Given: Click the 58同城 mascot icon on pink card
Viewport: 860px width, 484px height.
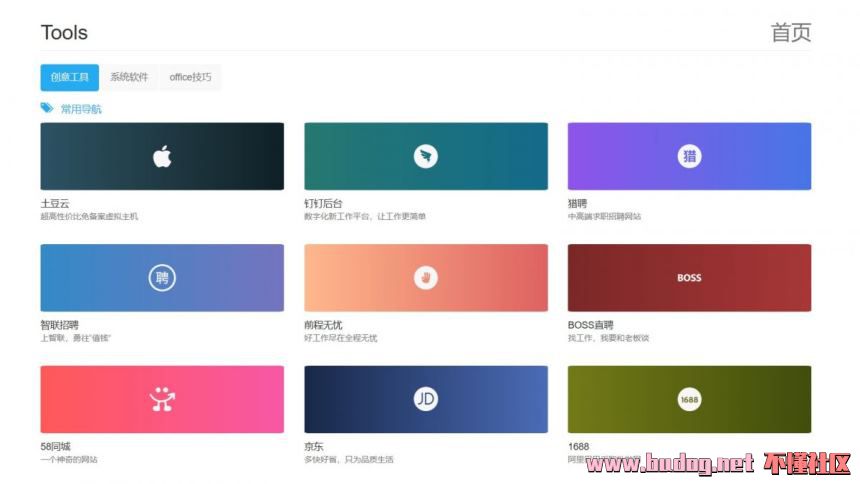Looking at the screenshot, I should [x=162, y=399].
